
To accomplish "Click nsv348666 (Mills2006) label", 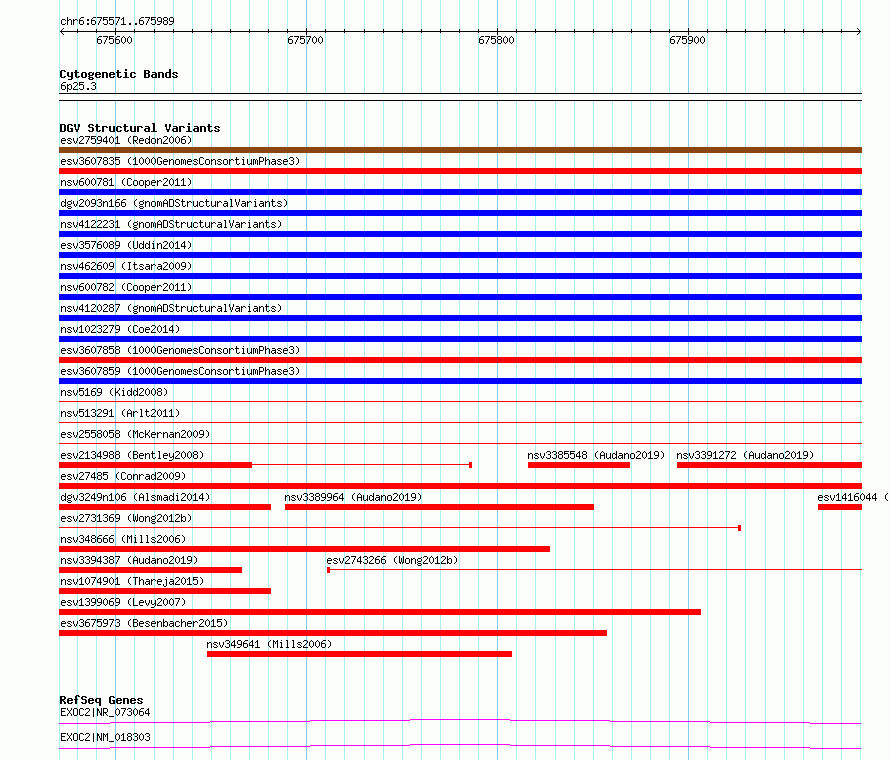I will (123, 539).
